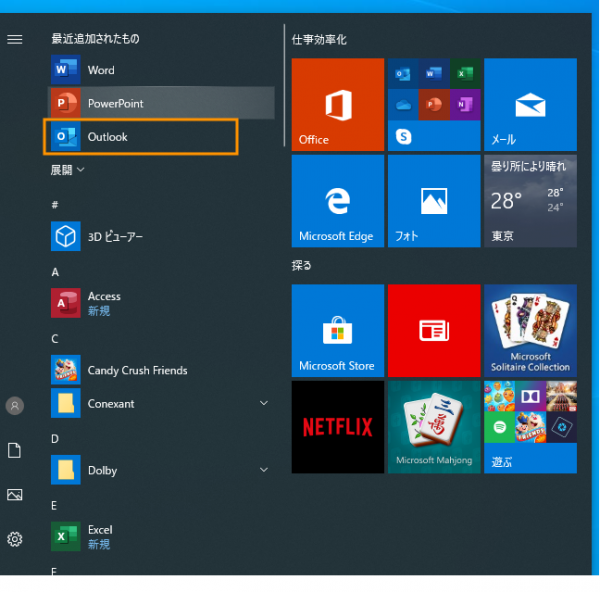Expand the Conexant folder chevron
The height and width of the screenshot is (592, 600).
click(x=264, y=403)
